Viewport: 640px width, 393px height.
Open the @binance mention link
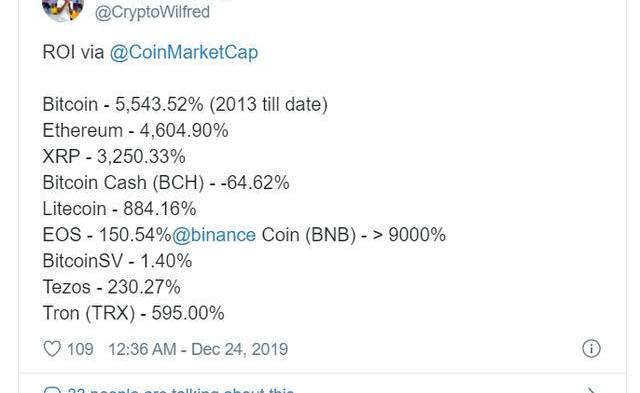point(214,235)
